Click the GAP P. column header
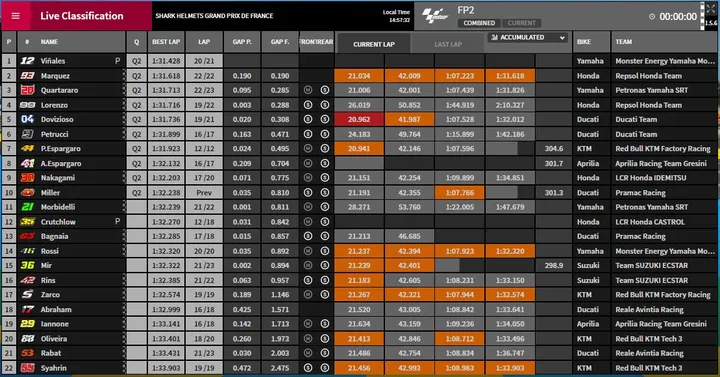 pos(242,42)
